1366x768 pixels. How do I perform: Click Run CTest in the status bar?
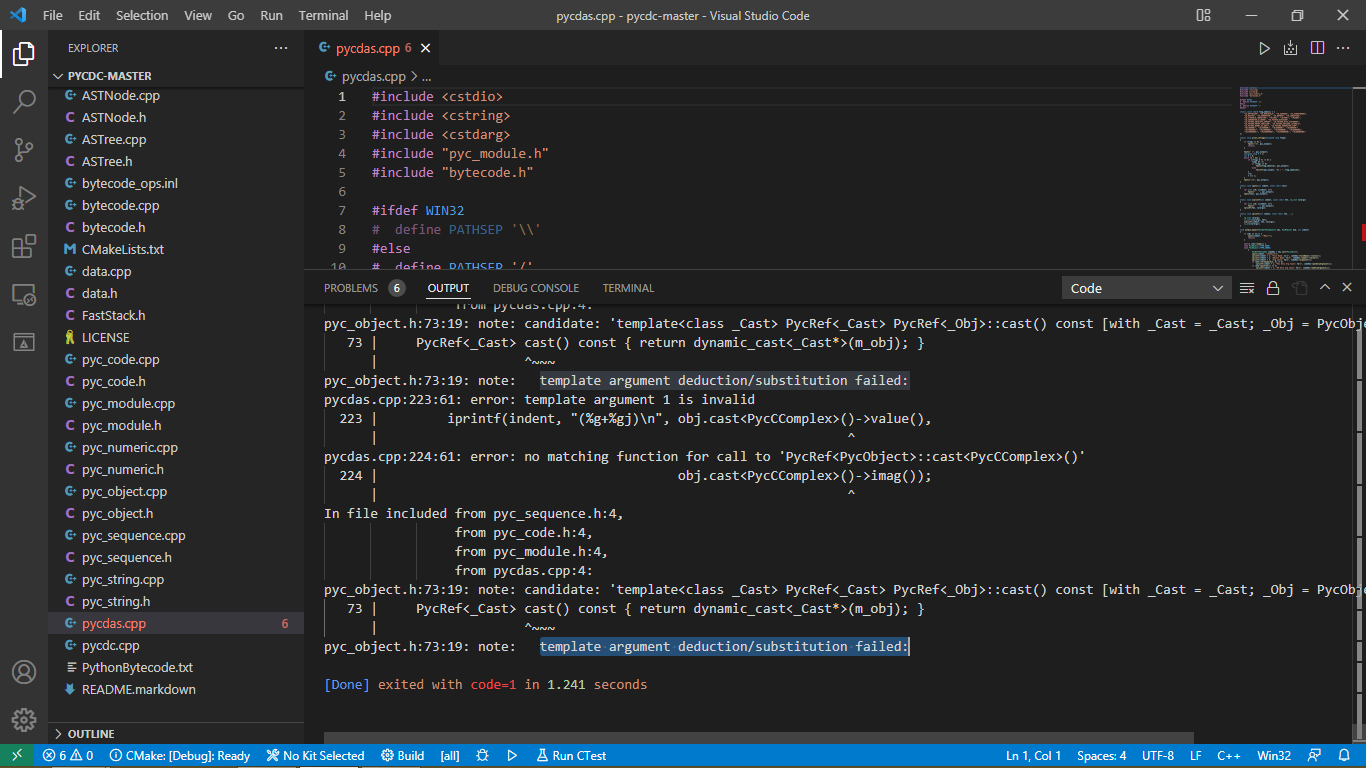pyautogui.click(x=571, y=756)
